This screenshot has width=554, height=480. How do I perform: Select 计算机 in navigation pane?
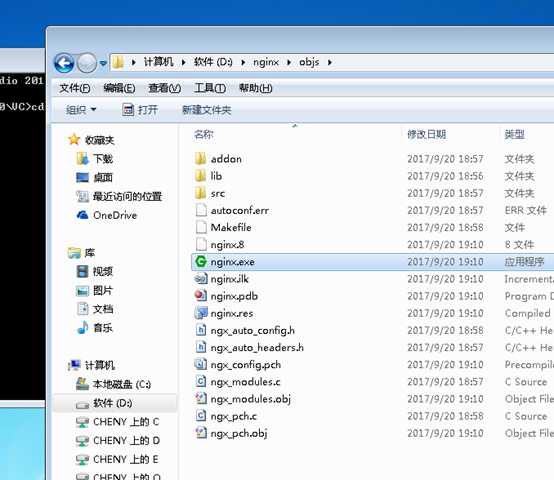point(92,365)
